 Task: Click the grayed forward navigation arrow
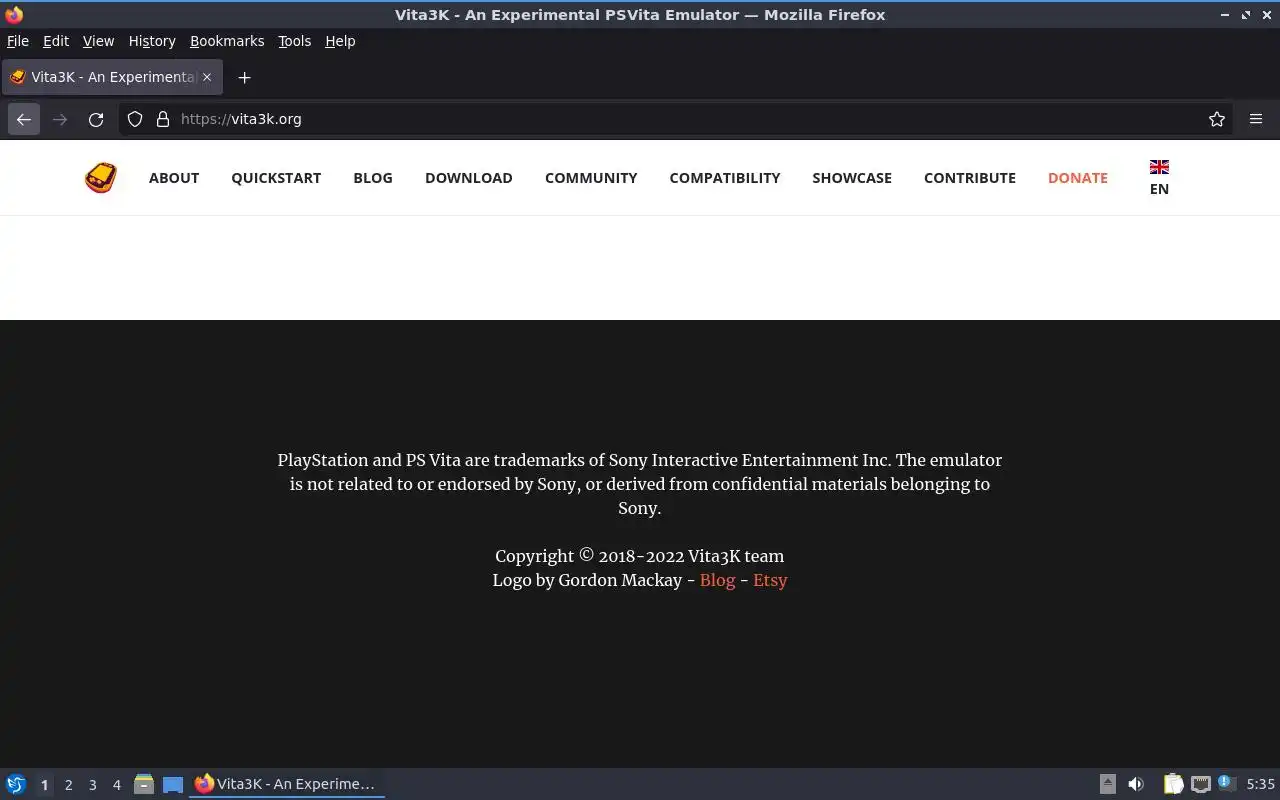(60, 119)
